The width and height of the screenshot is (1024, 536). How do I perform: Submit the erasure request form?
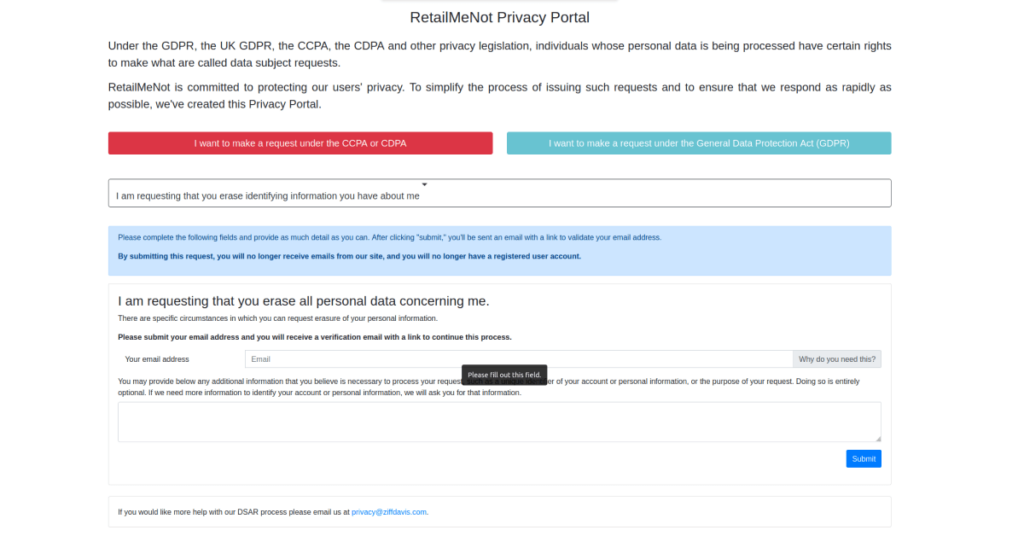click(x=863, y=459)
